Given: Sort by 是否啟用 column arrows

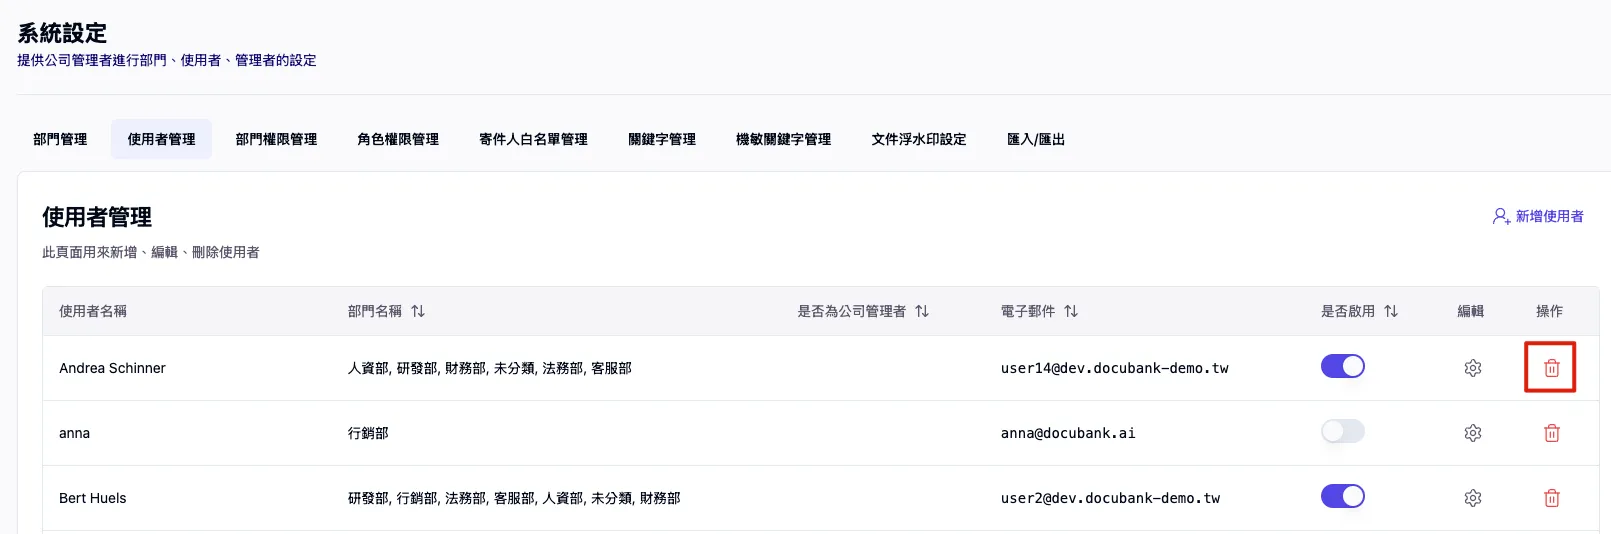Looking at the screenshot, I should pyautogui.click(x=1391, y=311).
